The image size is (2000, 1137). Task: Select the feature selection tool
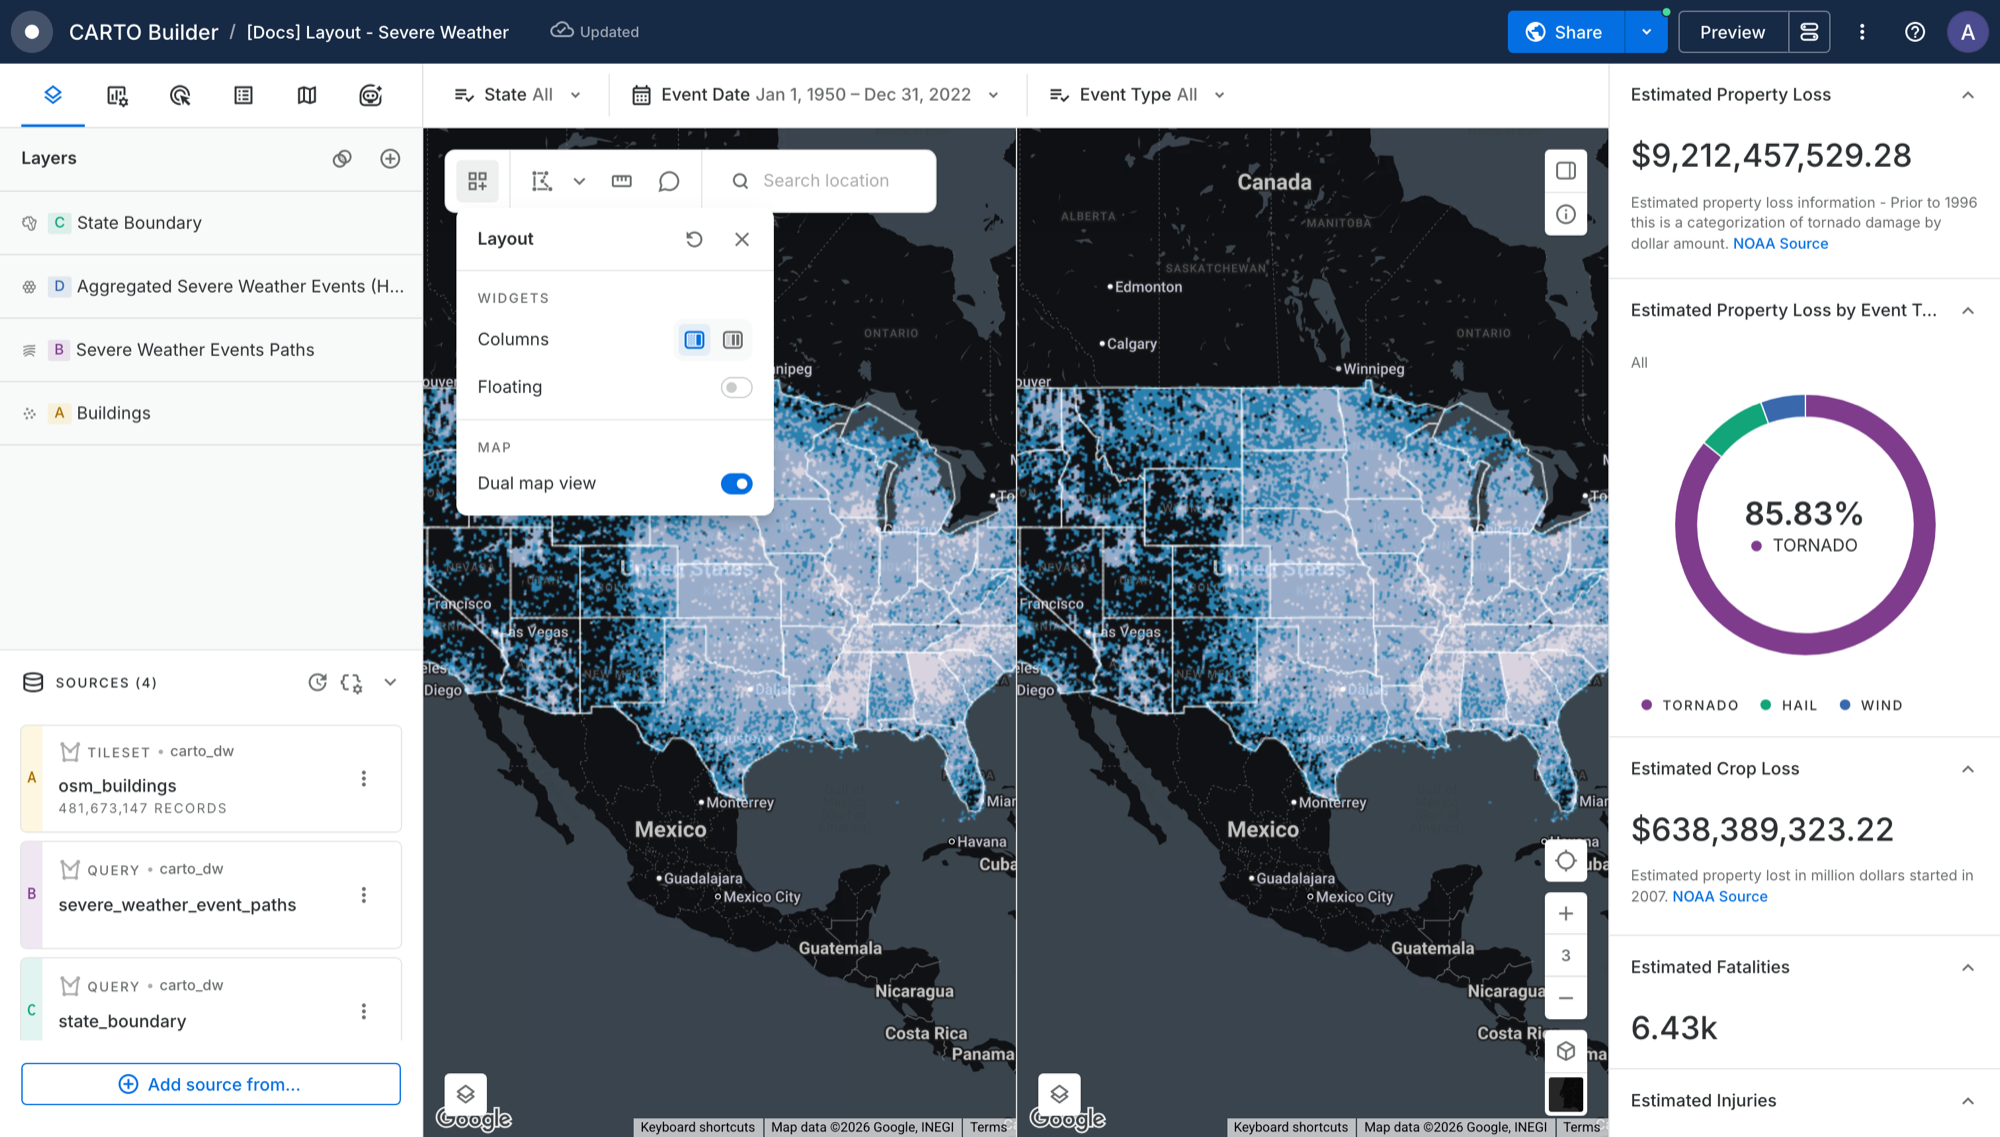542,181
